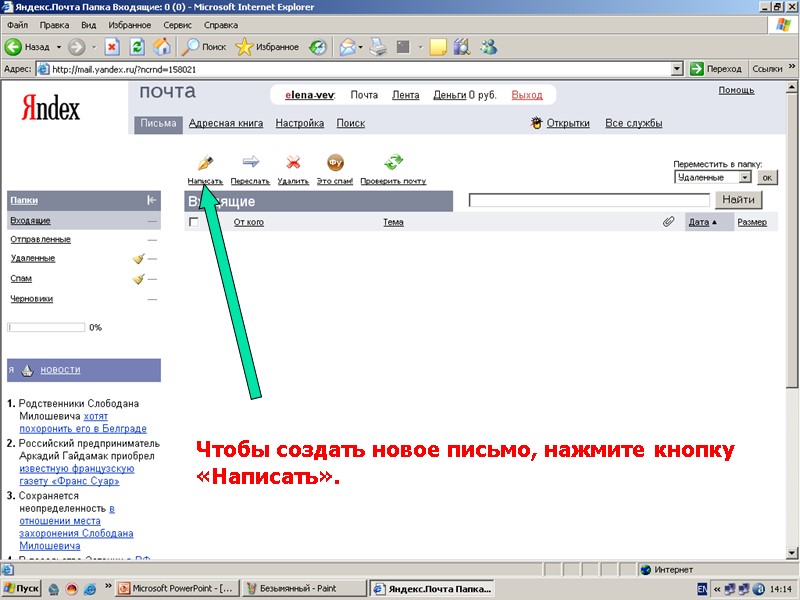Click the Найти search button
Screen dimensions: 800x600
(x=738, y=199)
